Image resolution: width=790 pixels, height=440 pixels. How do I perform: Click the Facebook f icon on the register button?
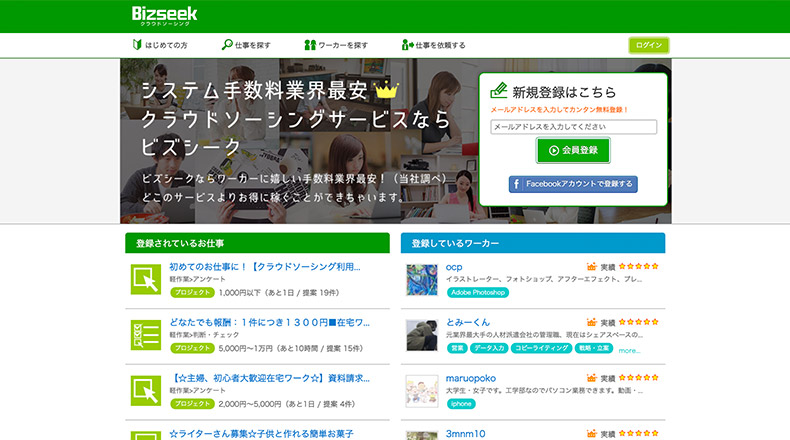click(x=516, y=184)
